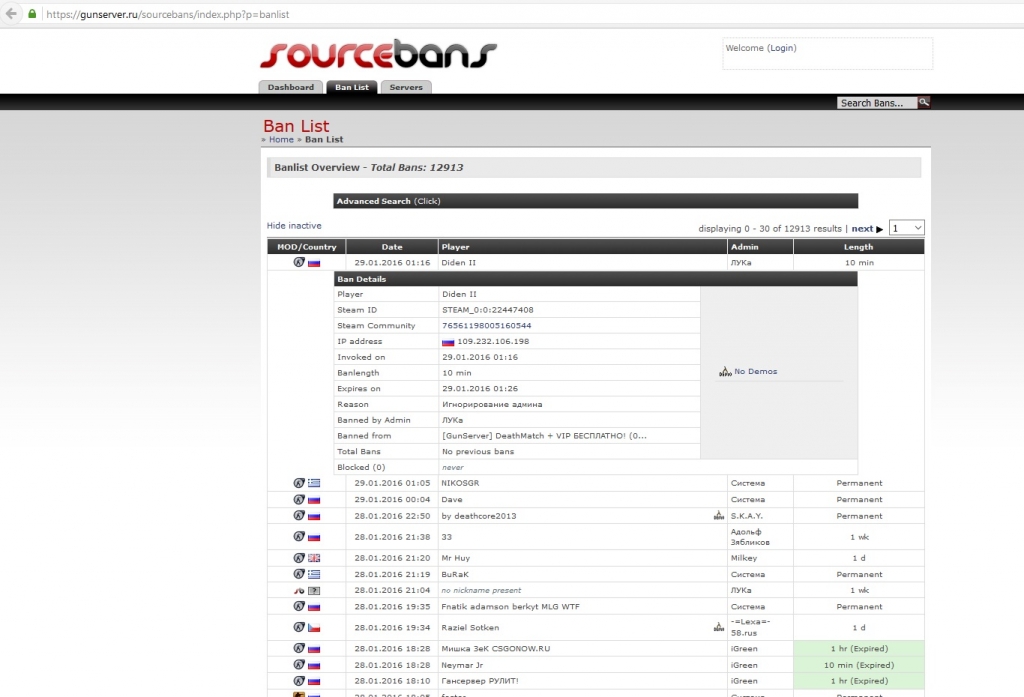Click the game mod icon on NIKOSGR row
This screenshot has height=697, width=1024.
[298, 483]
